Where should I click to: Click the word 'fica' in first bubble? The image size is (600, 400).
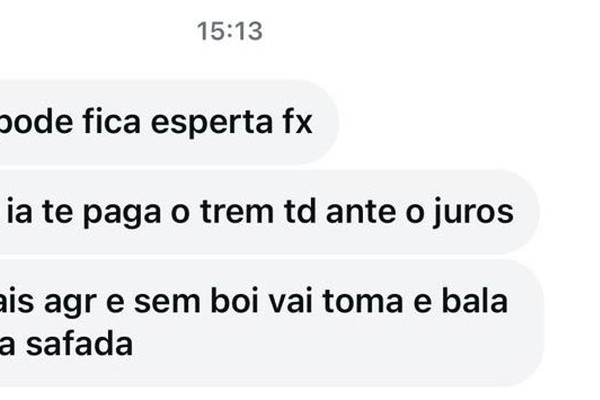(112, 121)
